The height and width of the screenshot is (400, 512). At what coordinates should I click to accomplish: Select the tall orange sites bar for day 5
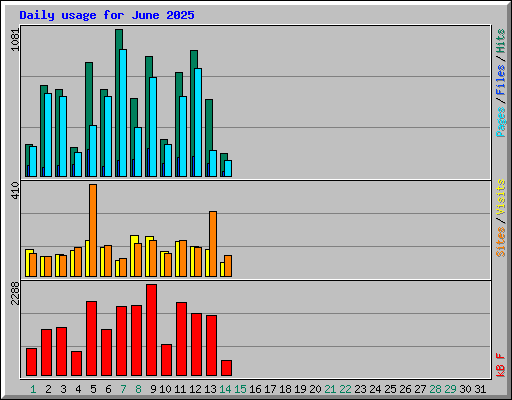pyautogui.click(x=93, y=230)
